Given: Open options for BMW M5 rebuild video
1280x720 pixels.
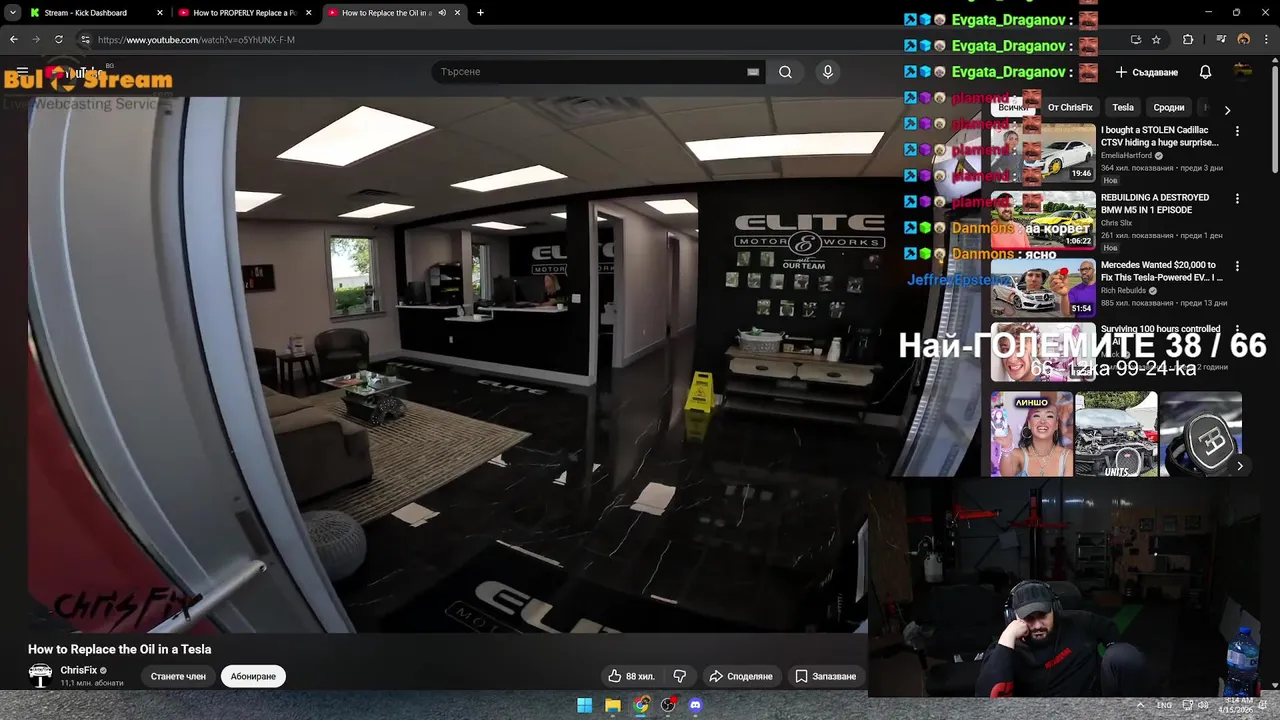Looking at the screenshot, I should [1237, 199].
